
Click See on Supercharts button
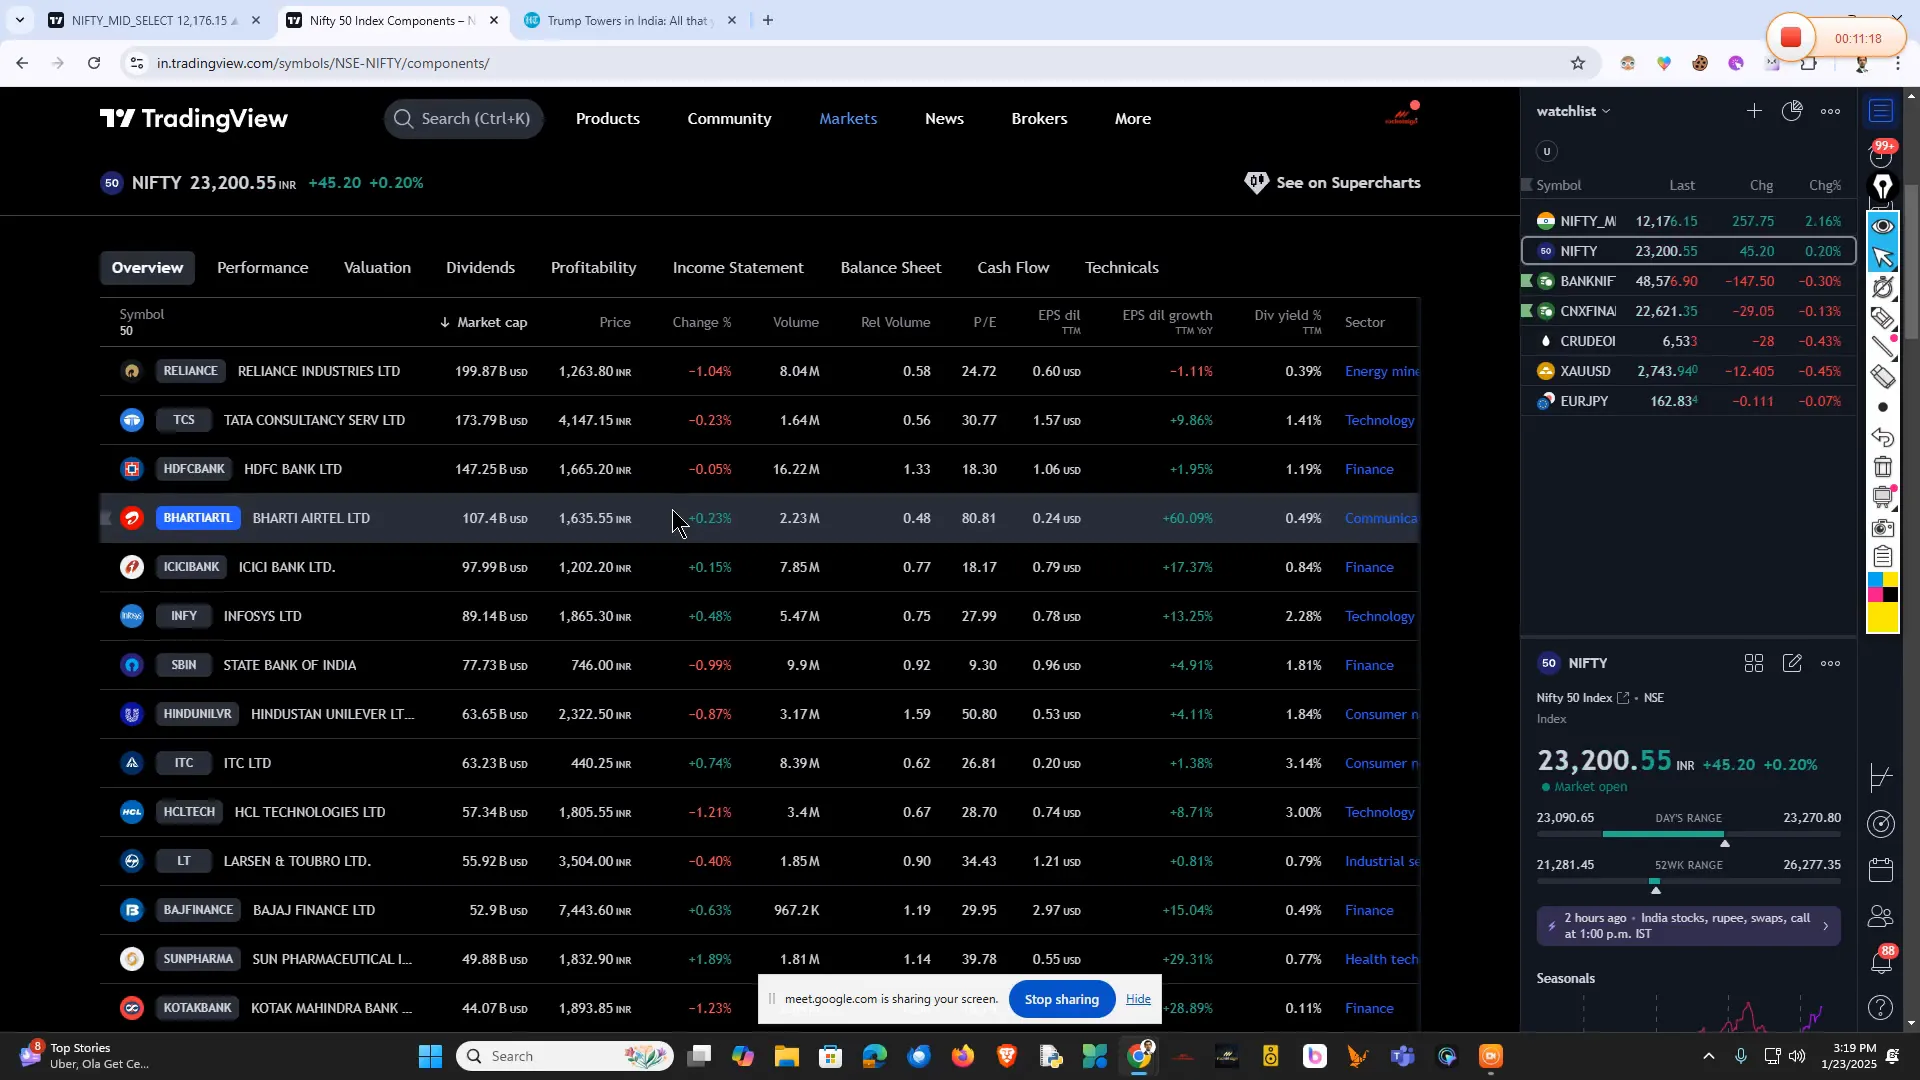coord(1333,183)
